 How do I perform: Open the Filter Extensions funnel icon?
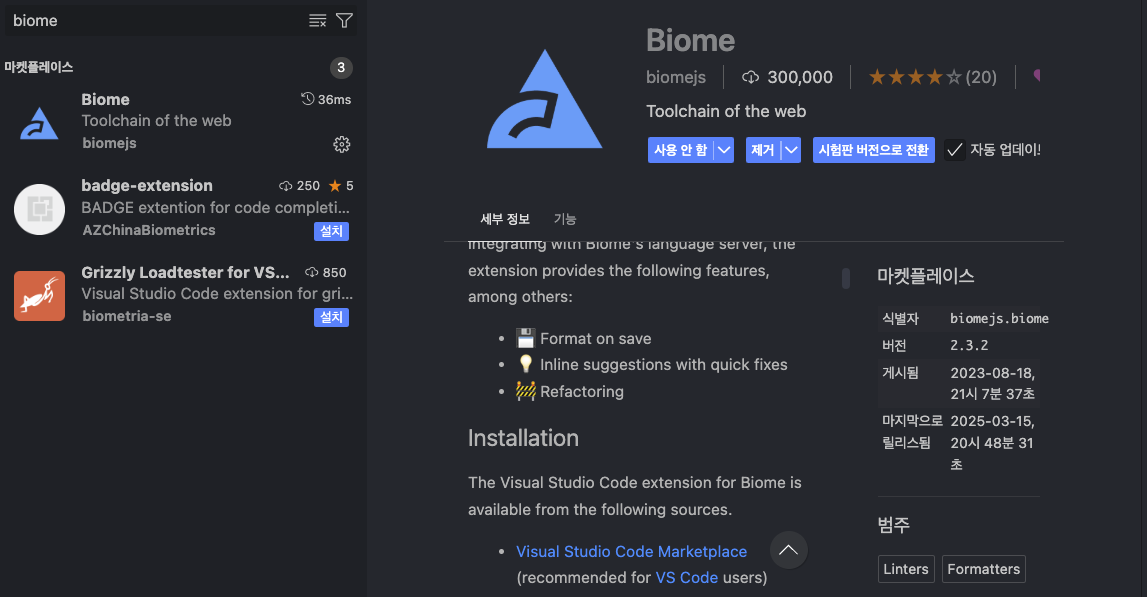pyautogui.click(x=344, y=20)
